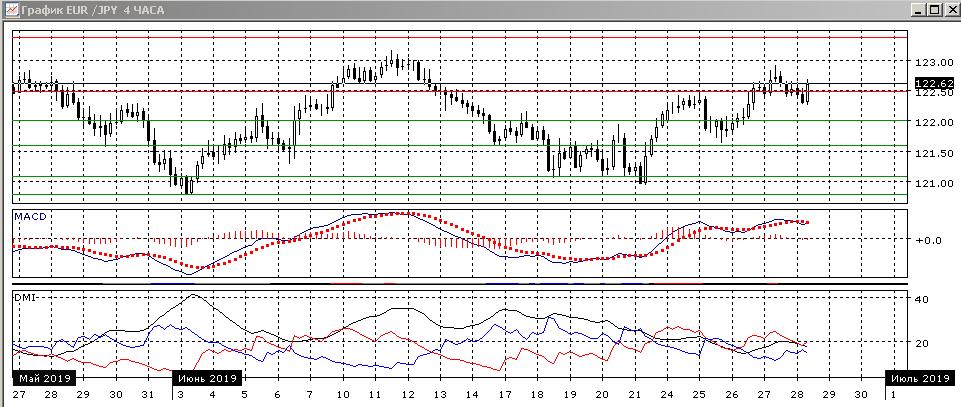
Task: Click date label 25 on time axis
Action: tap(699, 394)
